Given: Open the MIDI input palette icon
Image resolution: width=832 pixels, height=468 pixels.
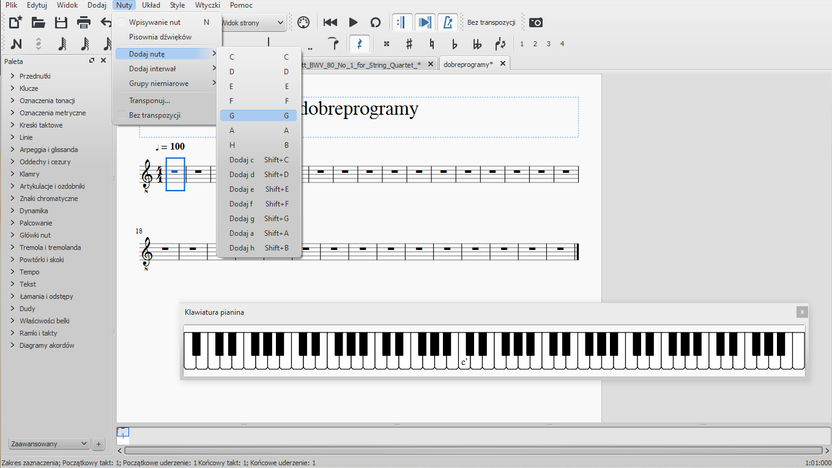Looking at the screenshot, I should pos(303,22).
